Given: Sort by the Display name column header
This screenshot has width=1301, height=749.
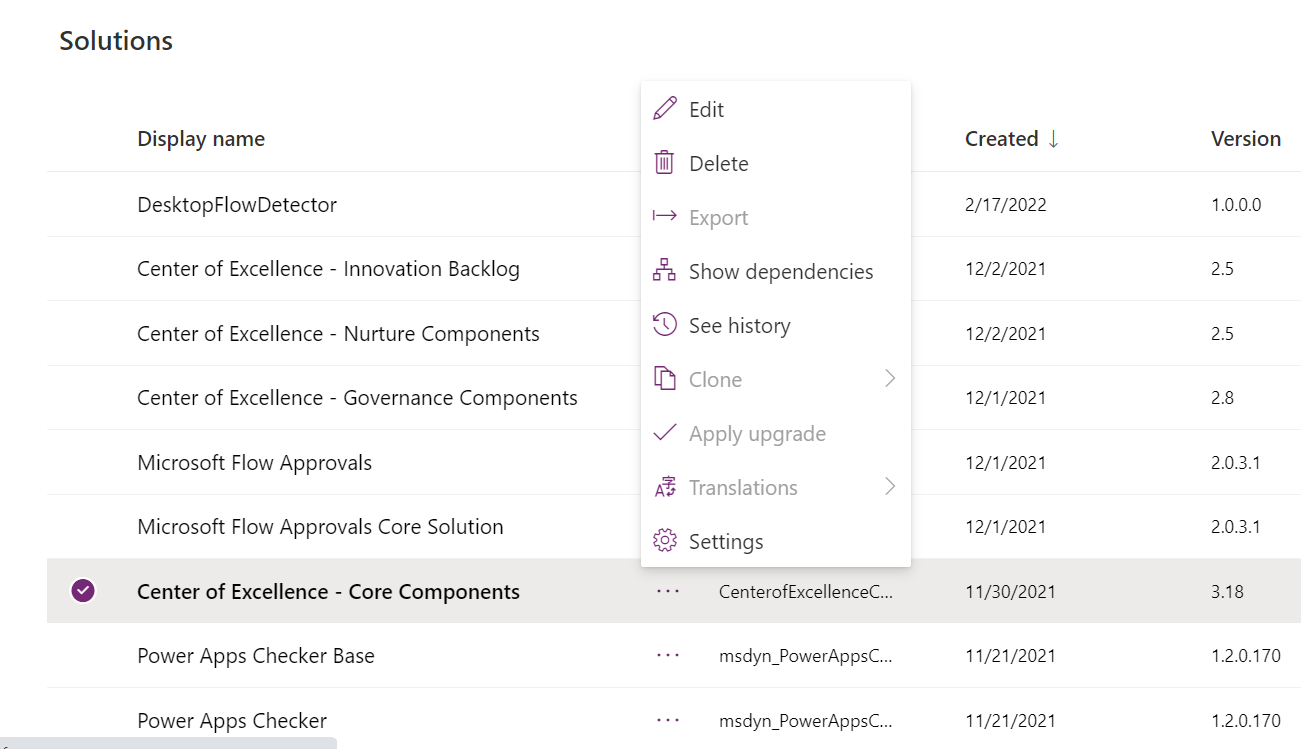Looking at the screenshot, I should tap(201, 139).
